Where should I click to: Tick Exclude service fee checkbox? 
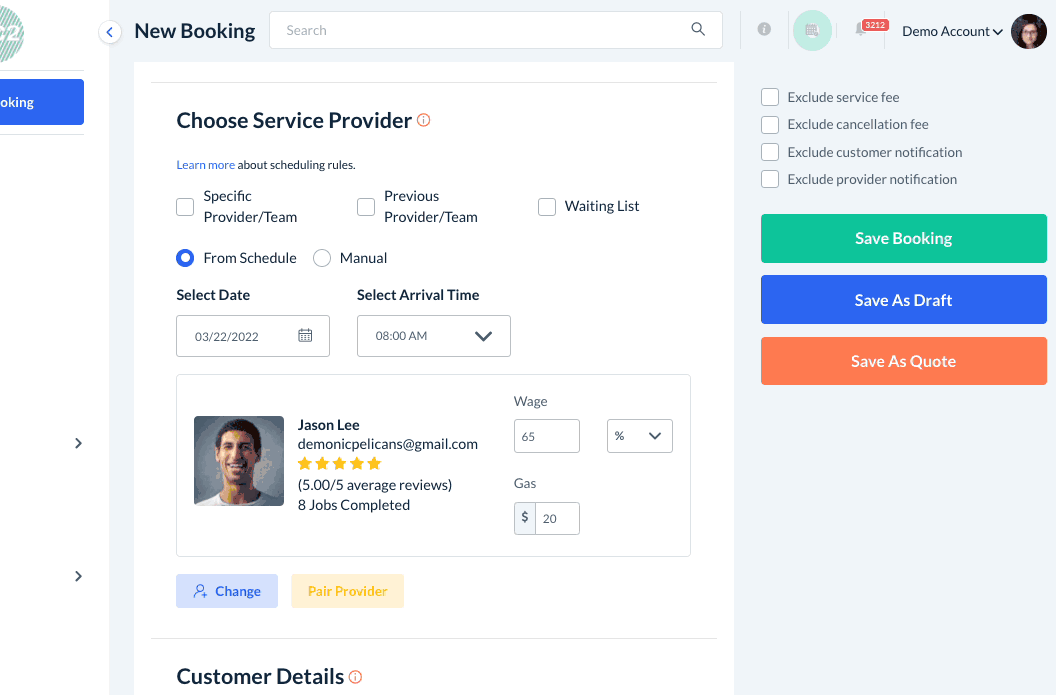click(x=770, y=97)
